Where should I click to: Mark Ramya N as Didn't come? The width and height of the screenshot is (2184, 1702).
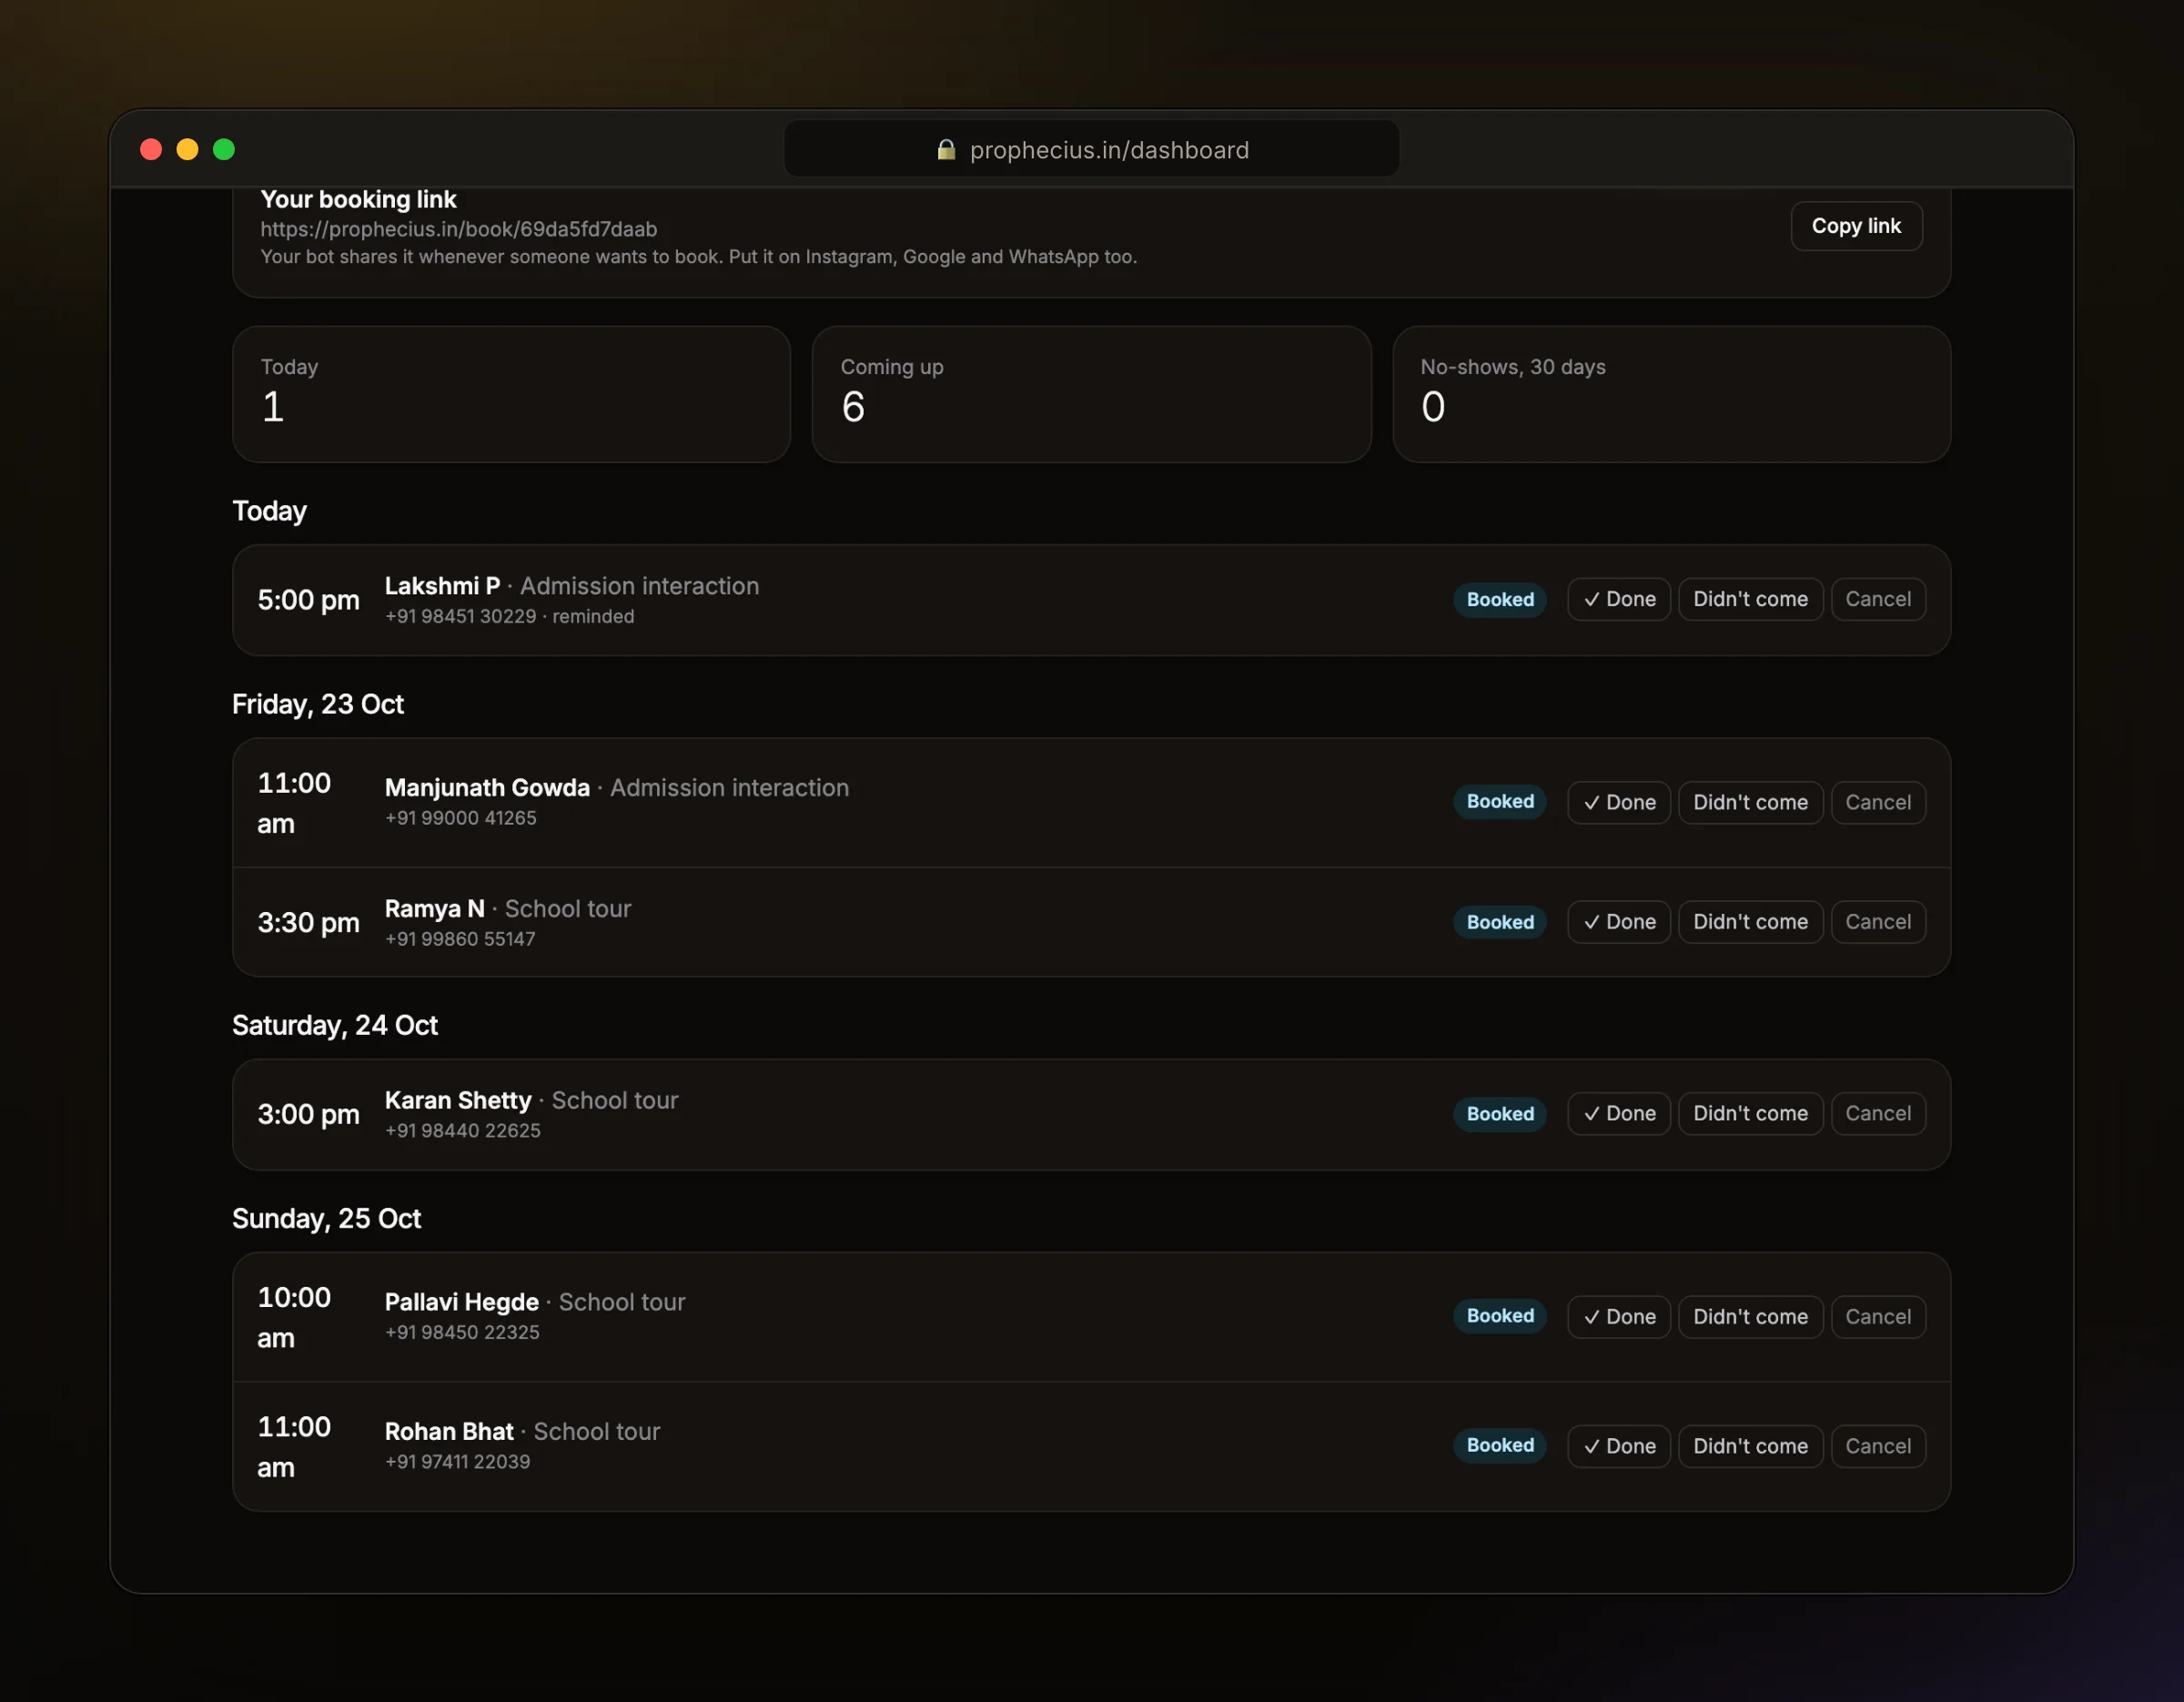[1750, 922]
